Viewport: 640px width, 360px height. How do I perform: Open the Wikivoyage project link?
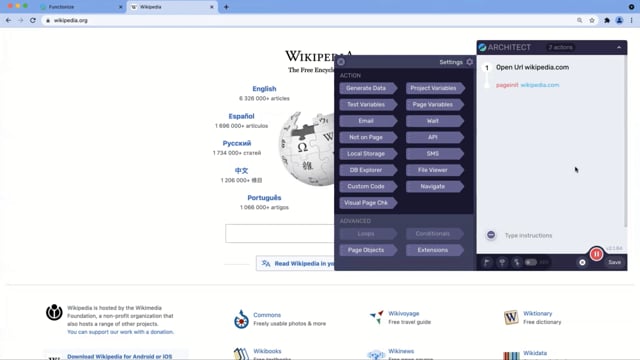(x=404, y=313)
